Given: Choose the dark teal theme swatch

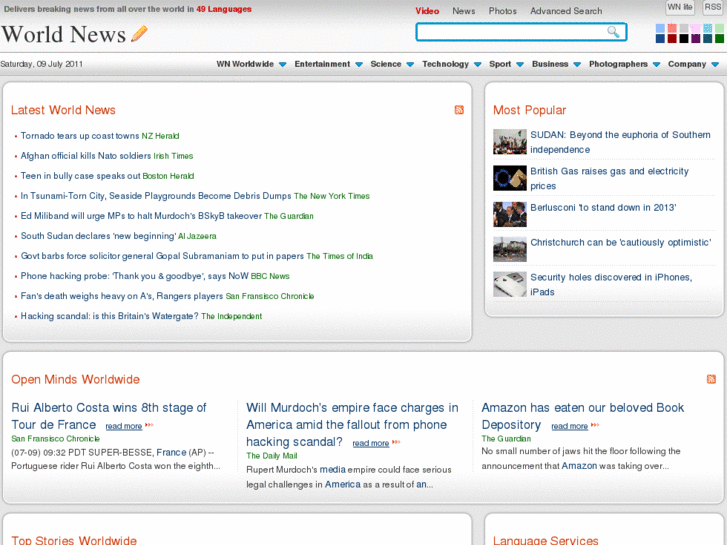Looking at the screenshot, I should [x=708, y=39].
